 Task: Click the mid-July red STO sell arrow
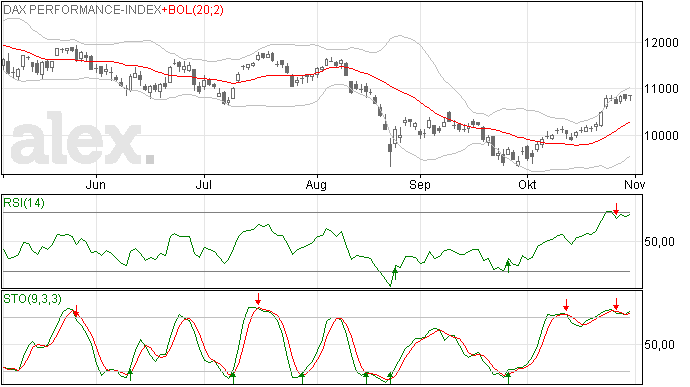258,299
